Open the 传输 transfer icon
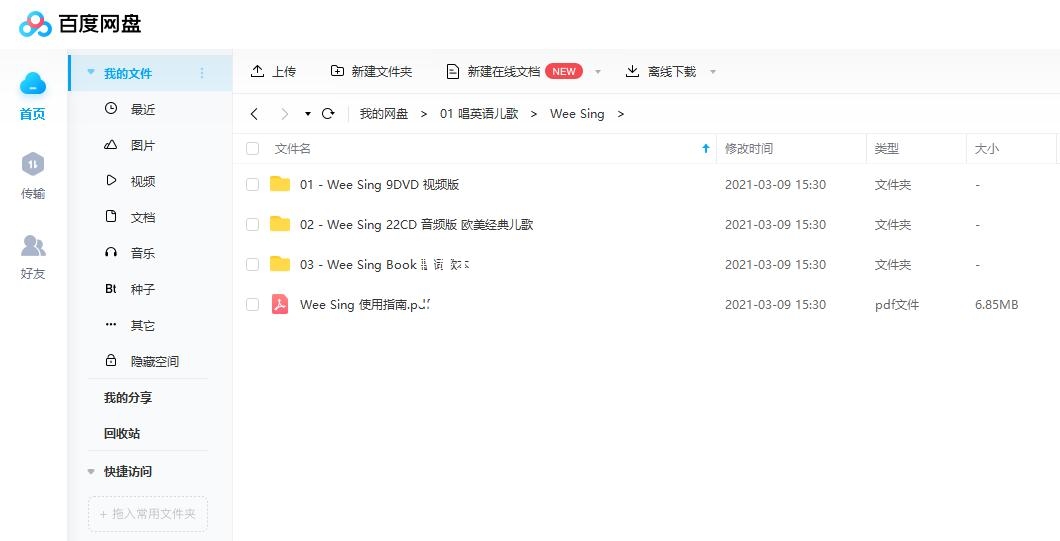The width and height of the screenshot is (1060, 541). (32, 164)
